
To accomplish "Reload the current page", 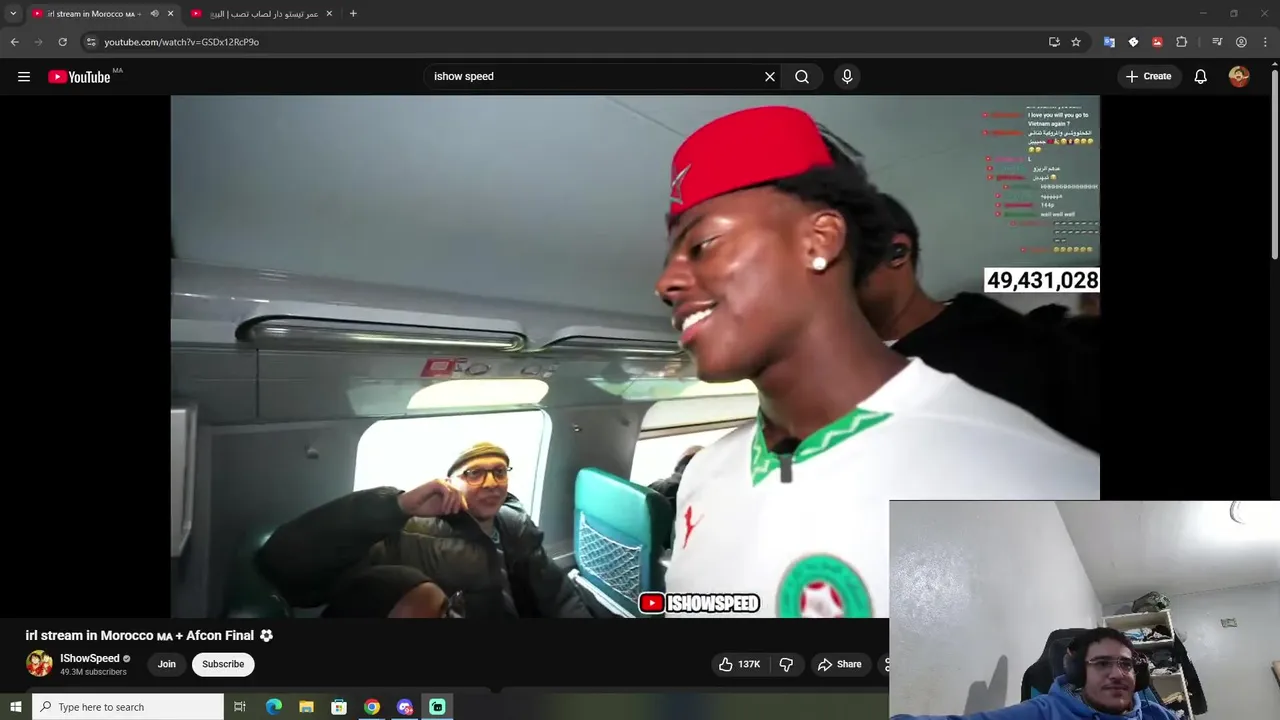I will click(x=62, y=42).
